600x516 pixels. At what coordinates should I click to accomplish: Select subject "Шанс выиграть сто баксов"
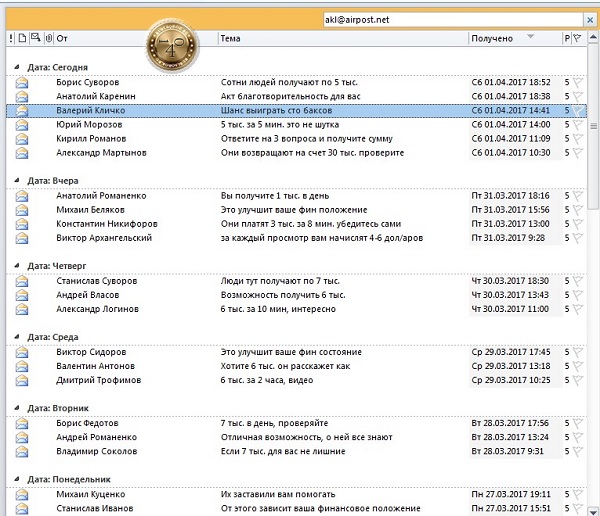276,111
